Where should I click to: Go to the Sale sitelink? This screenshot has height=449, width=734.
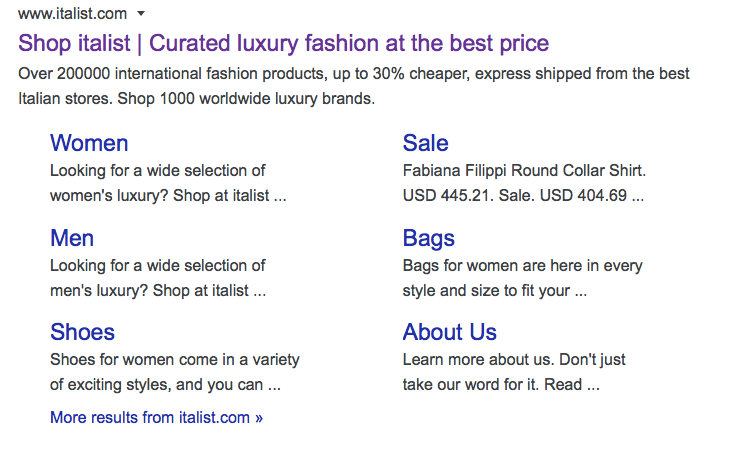(x=425, y=143)
